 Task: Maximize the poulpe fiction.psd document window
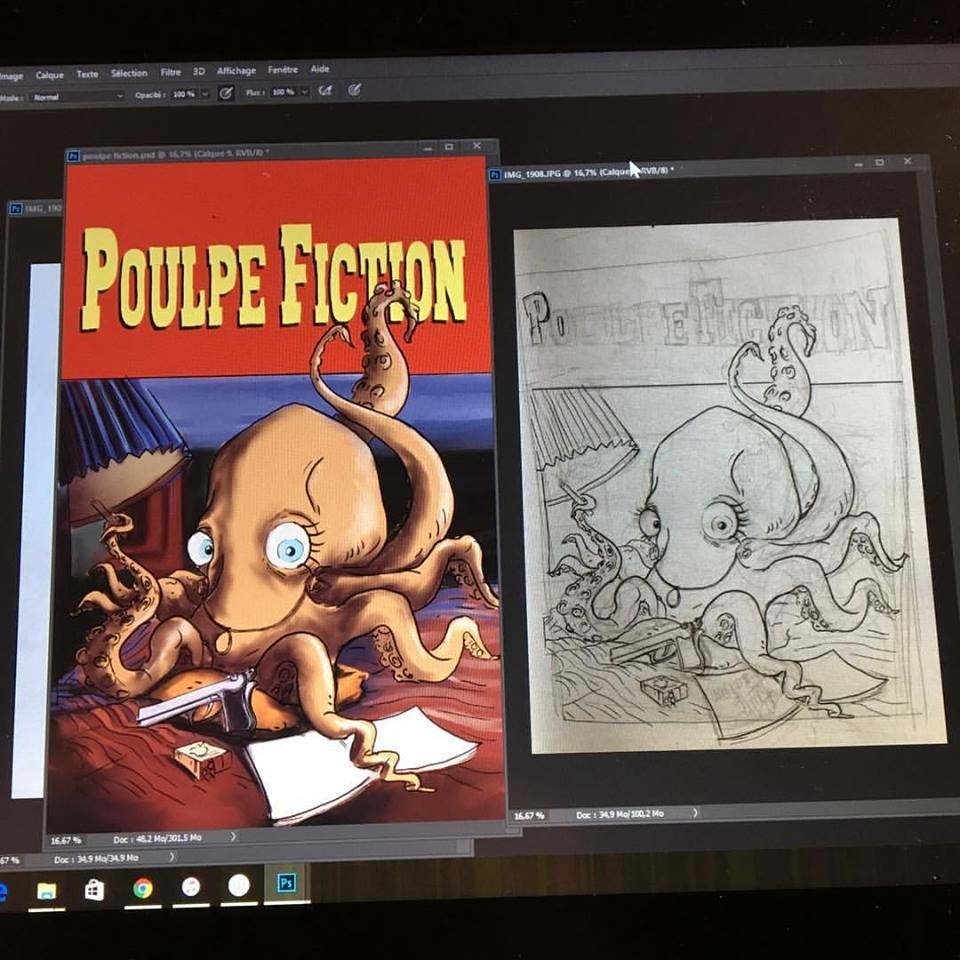tap(449, 147)
